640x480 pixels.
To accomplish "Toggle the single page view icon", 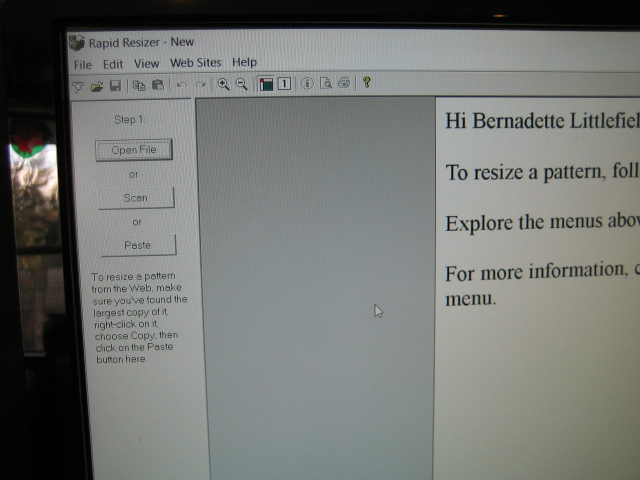I will [x=284, y=84].
